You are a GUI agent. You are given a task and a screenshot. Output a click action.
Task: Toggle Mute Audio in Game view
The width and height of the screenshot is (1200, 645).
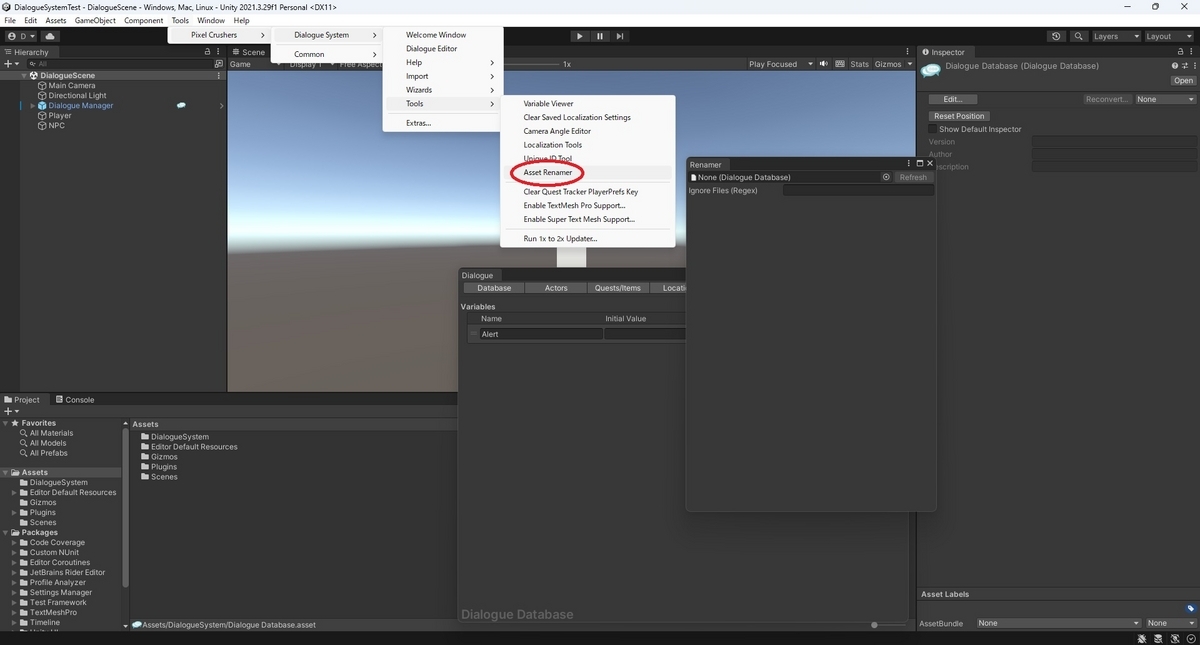[824, 64]
